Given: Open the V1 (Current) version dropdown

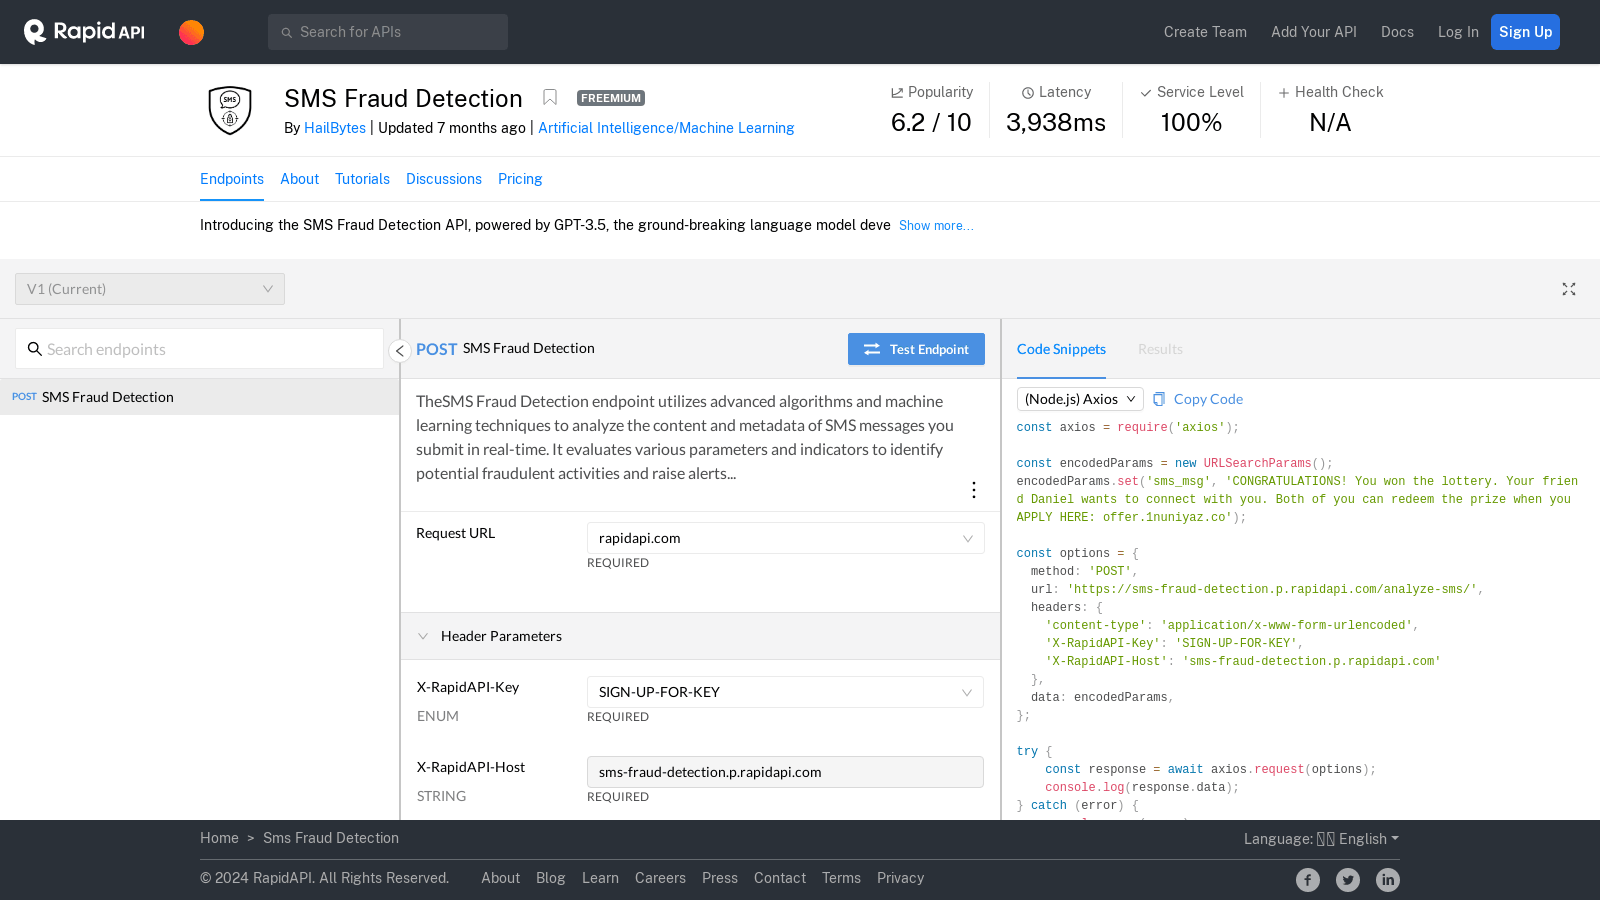Looking at the screenshot, I should point(150,289).
